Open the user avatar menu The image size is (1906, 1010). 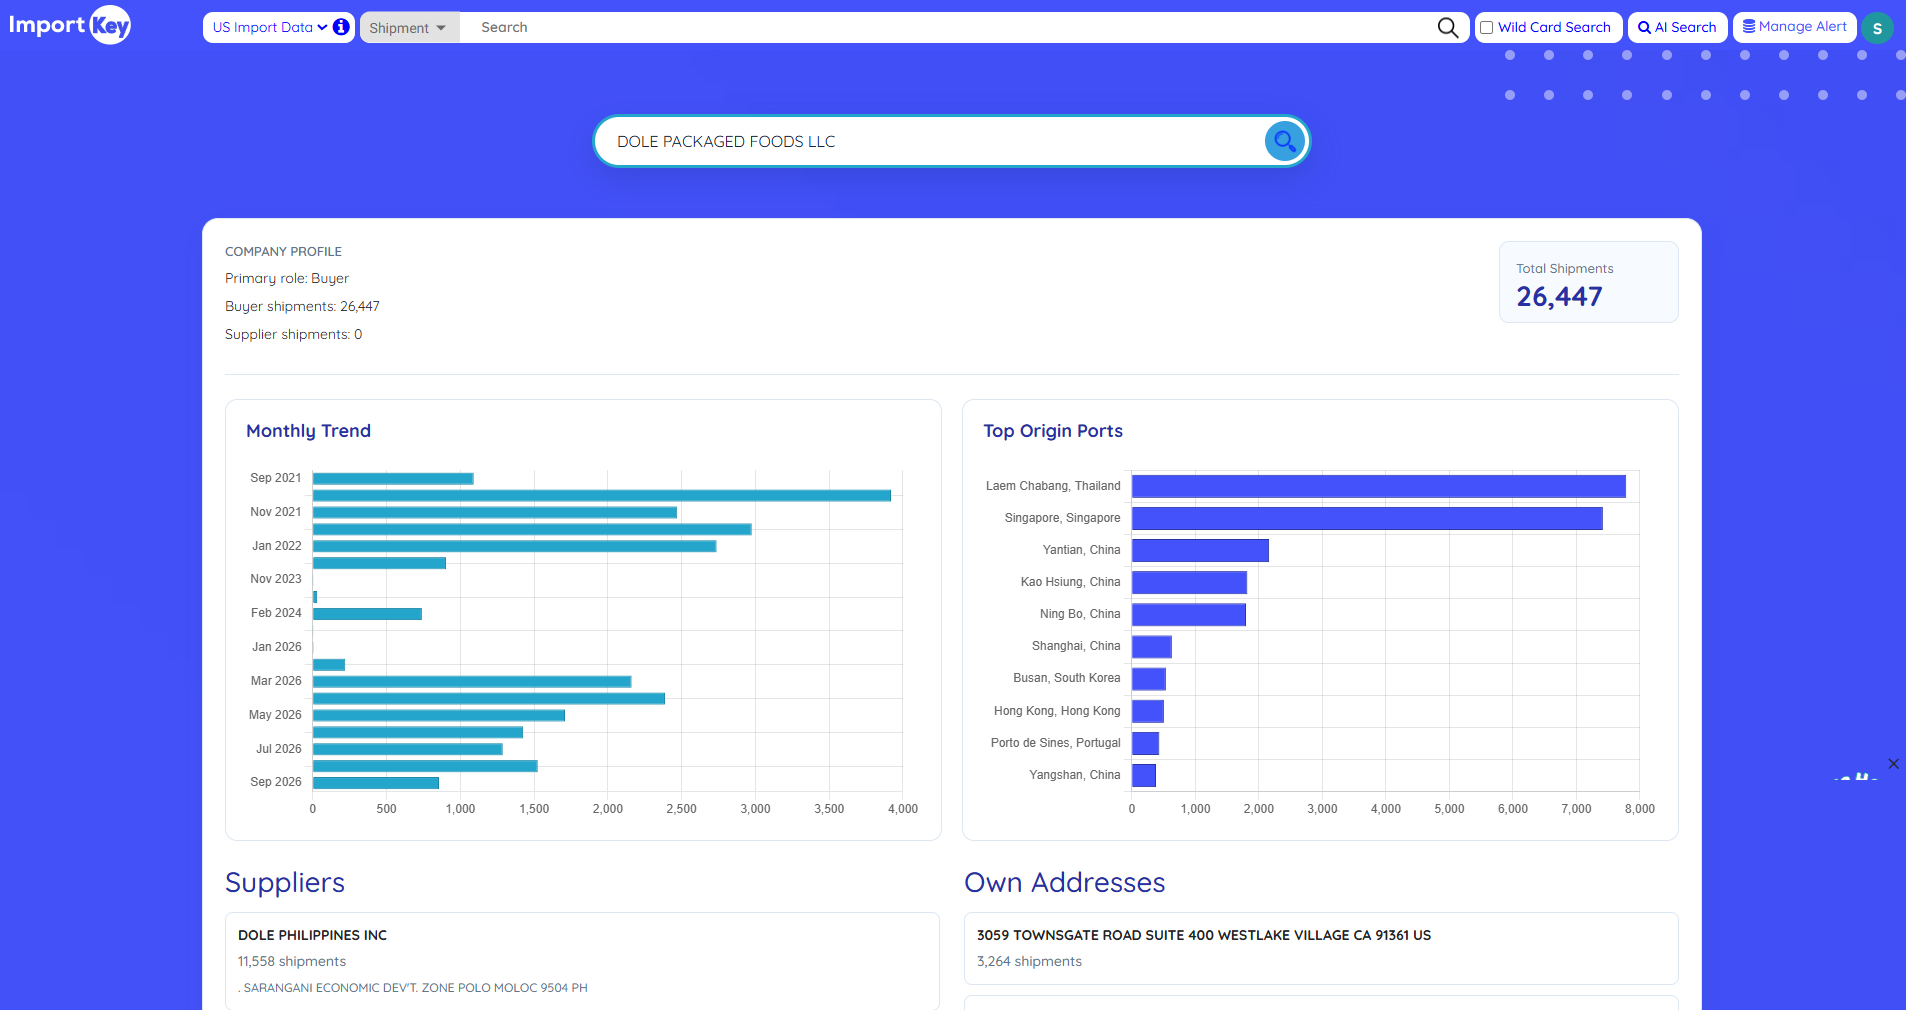(x=1877, y=28)
